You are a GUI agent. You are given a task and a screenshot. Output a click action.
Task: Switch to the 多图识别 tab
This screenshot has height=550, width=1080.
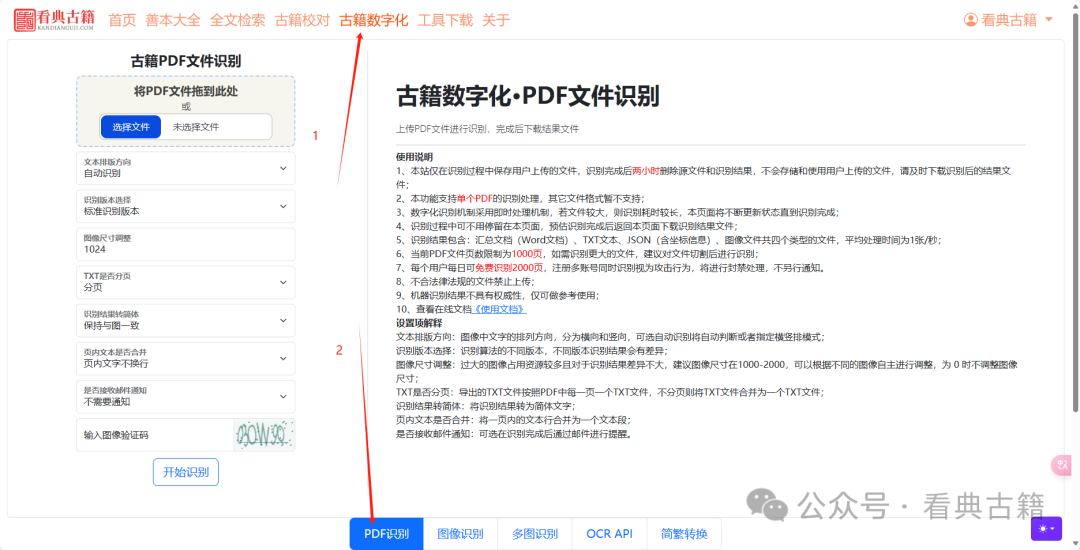point(535,533)
